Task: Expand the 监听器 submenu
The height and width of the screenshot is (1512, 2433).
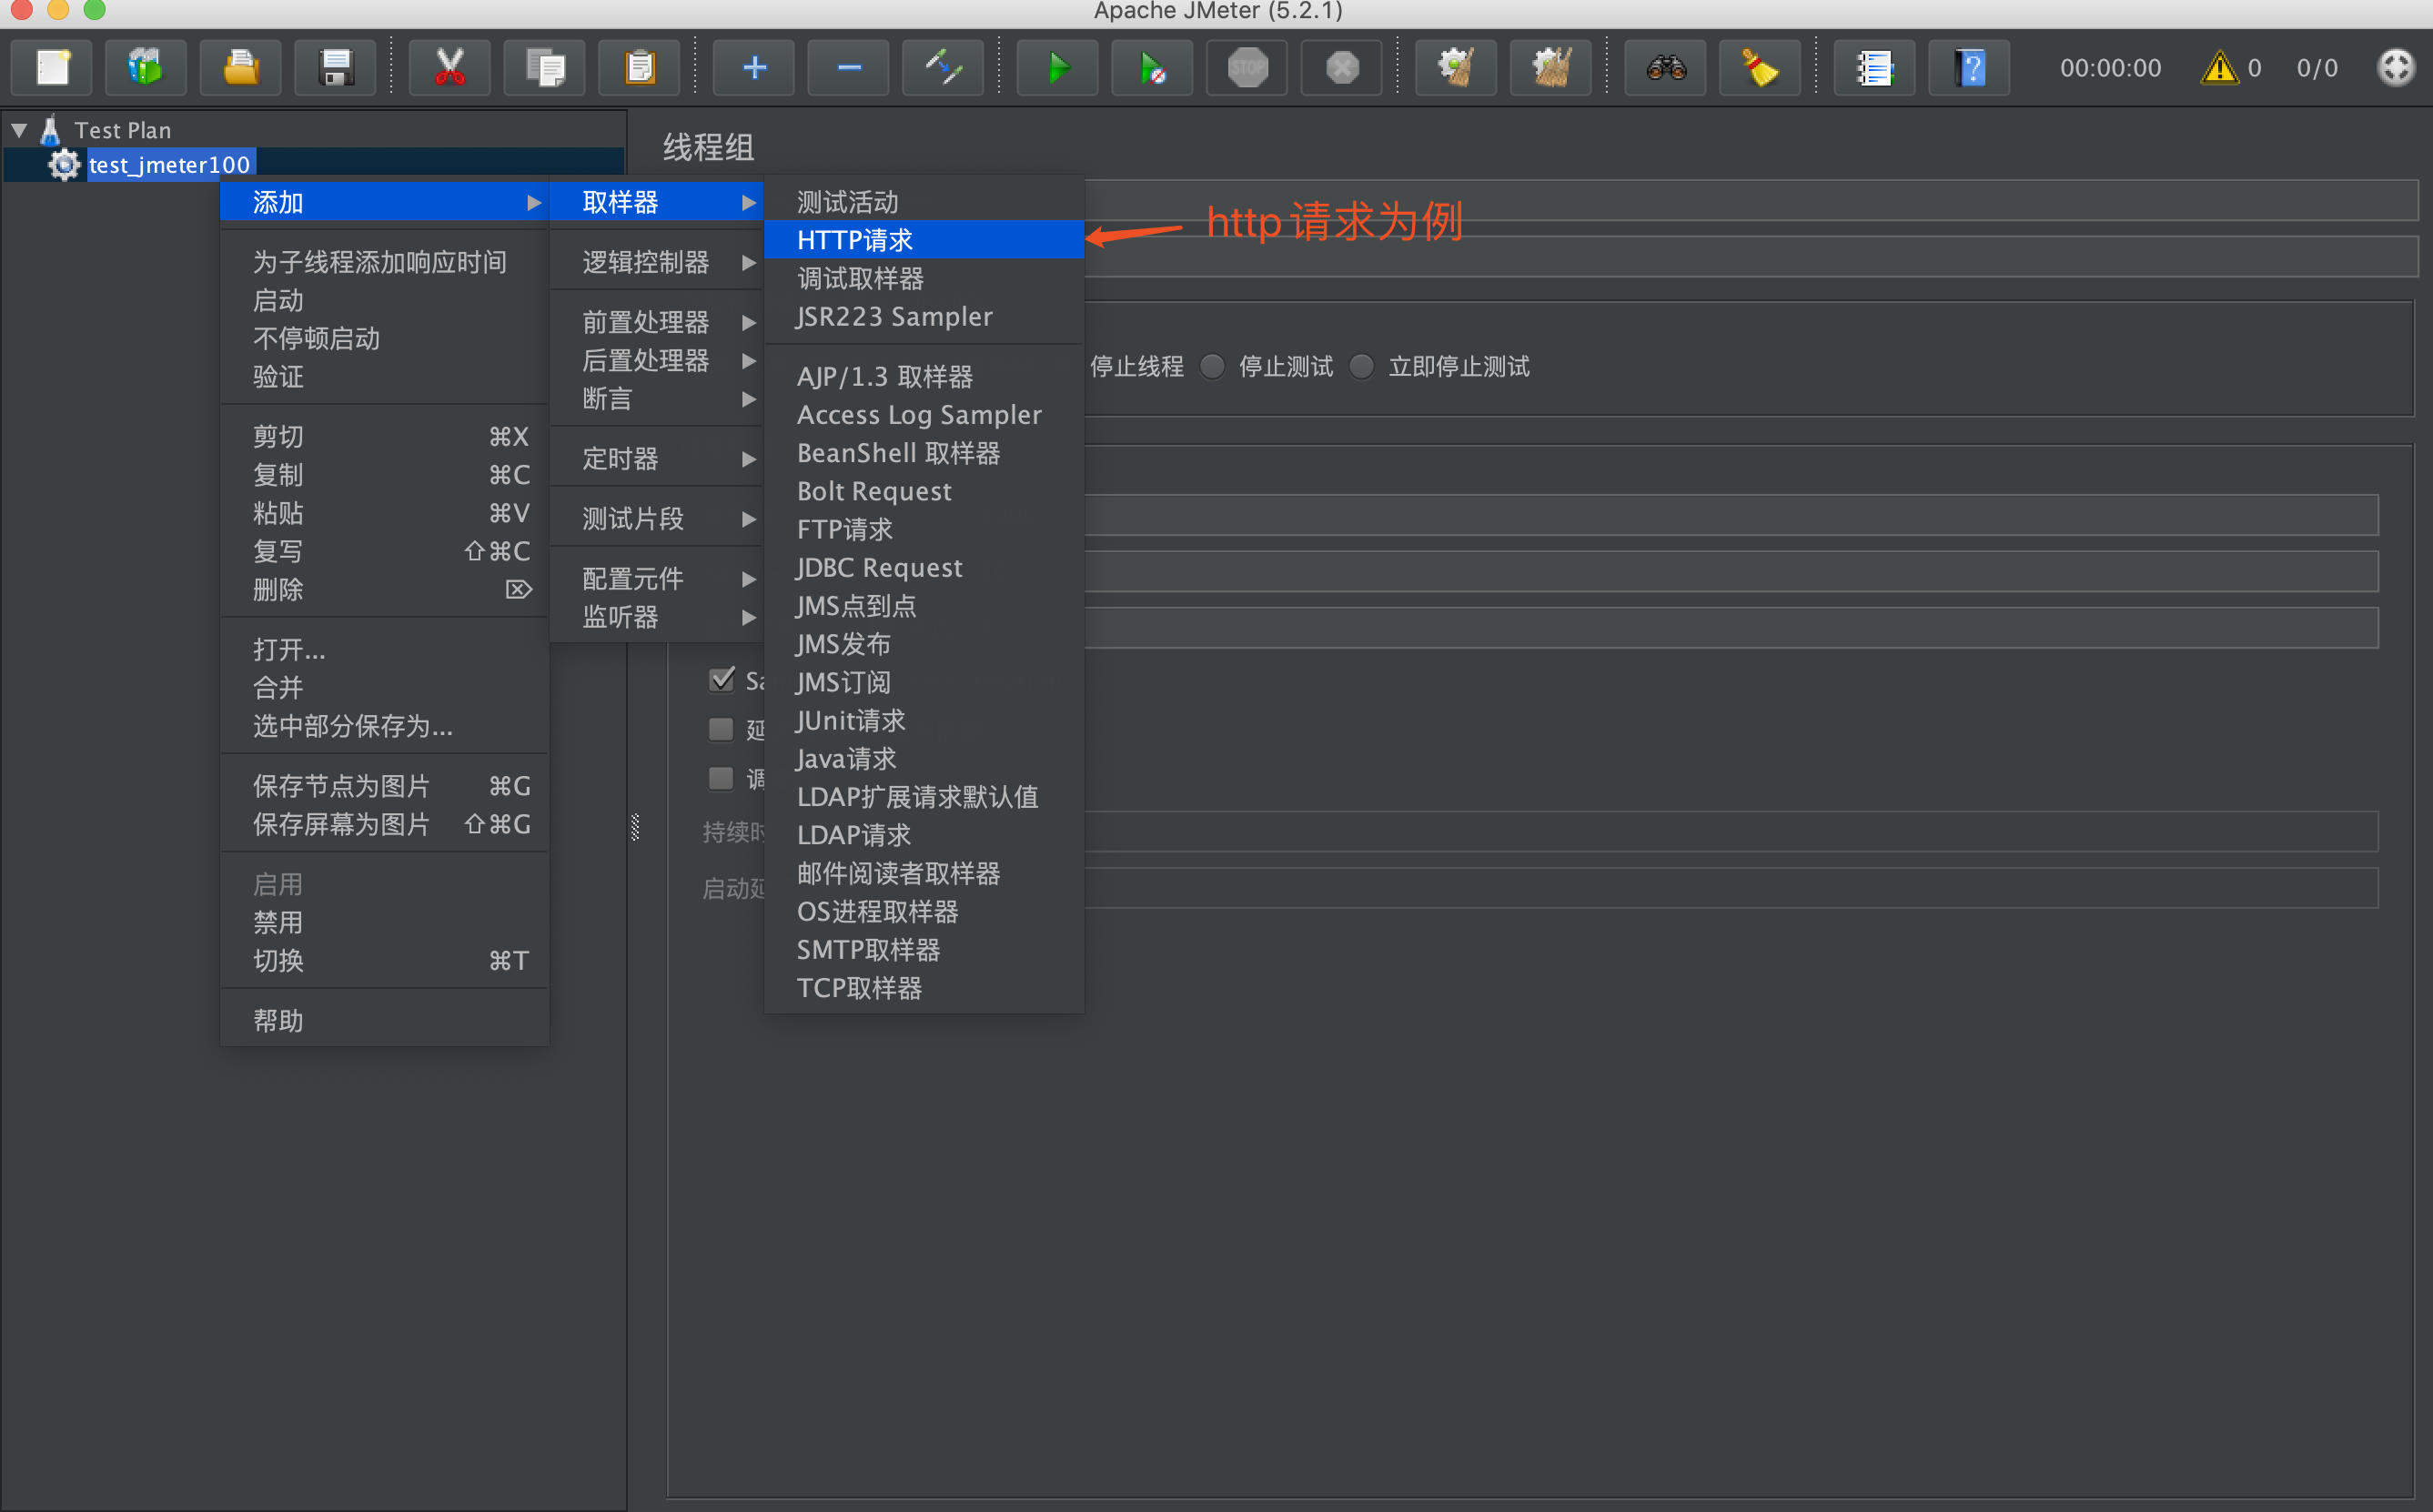Action: click(657, 617)
